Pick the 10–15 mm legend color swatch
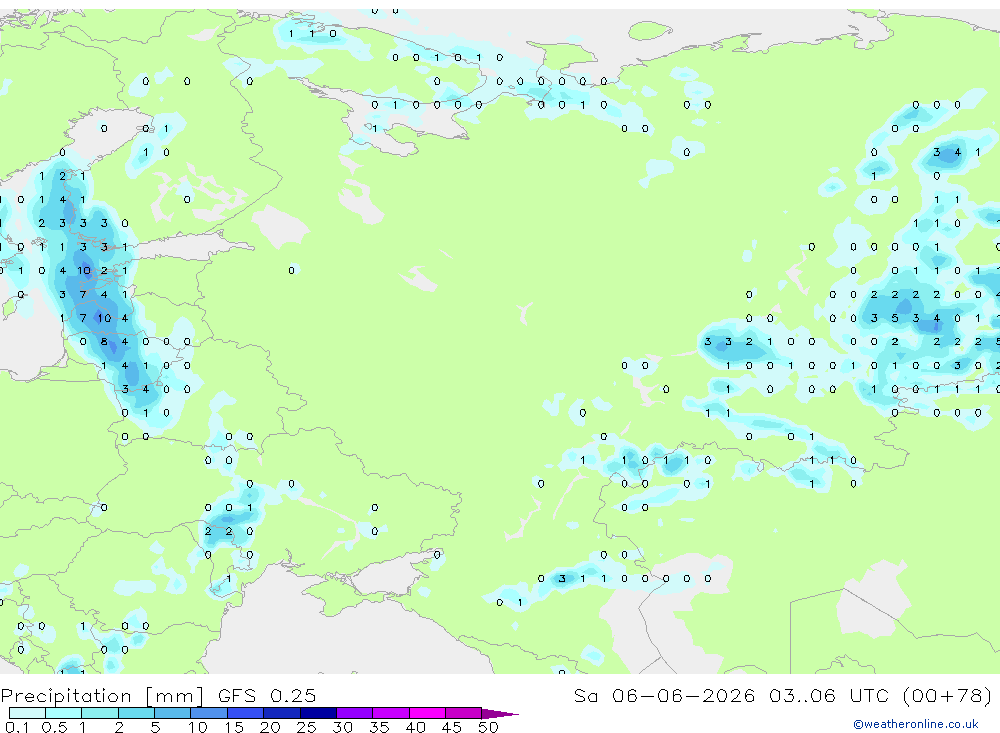This screenshot has width=1000, height=733. [209, 713]
